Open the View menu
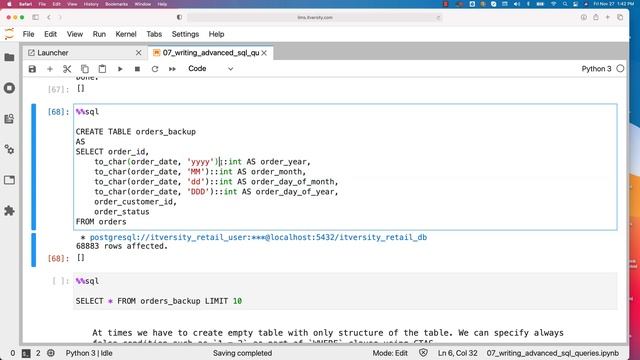The height and width of the screenshot is (360, 640). tap(75, 34)
